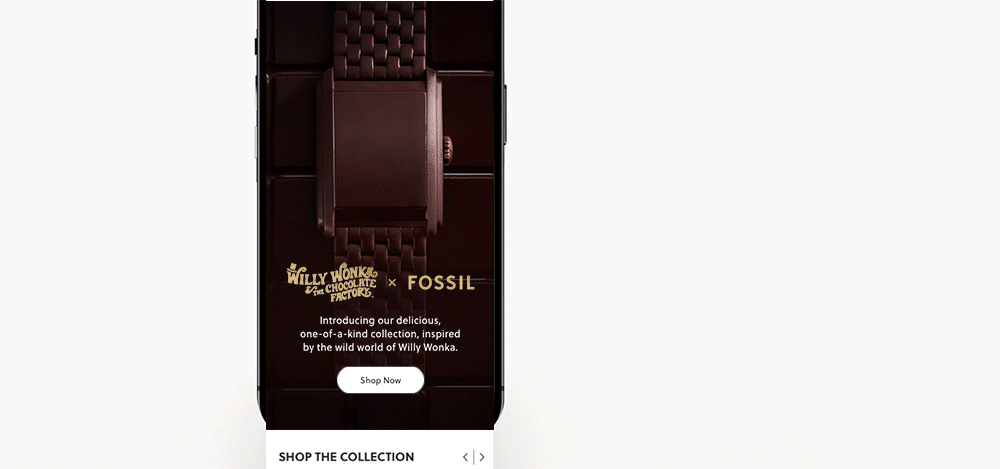The width and height of the screenshot is (1000, 469).
Task: Advance the collection carousel with right arrow
Action: coord(482,457)
